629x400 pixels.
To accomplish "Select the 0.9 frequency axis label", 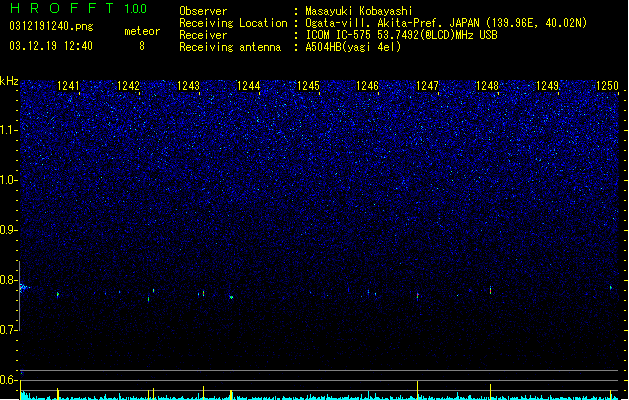I will [x=9, y=230].
